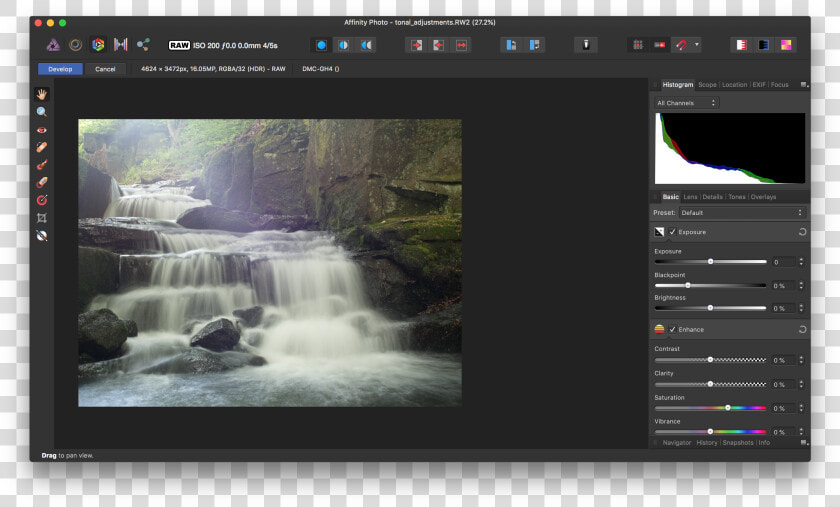Click the force pixel alignment icon

659,46
